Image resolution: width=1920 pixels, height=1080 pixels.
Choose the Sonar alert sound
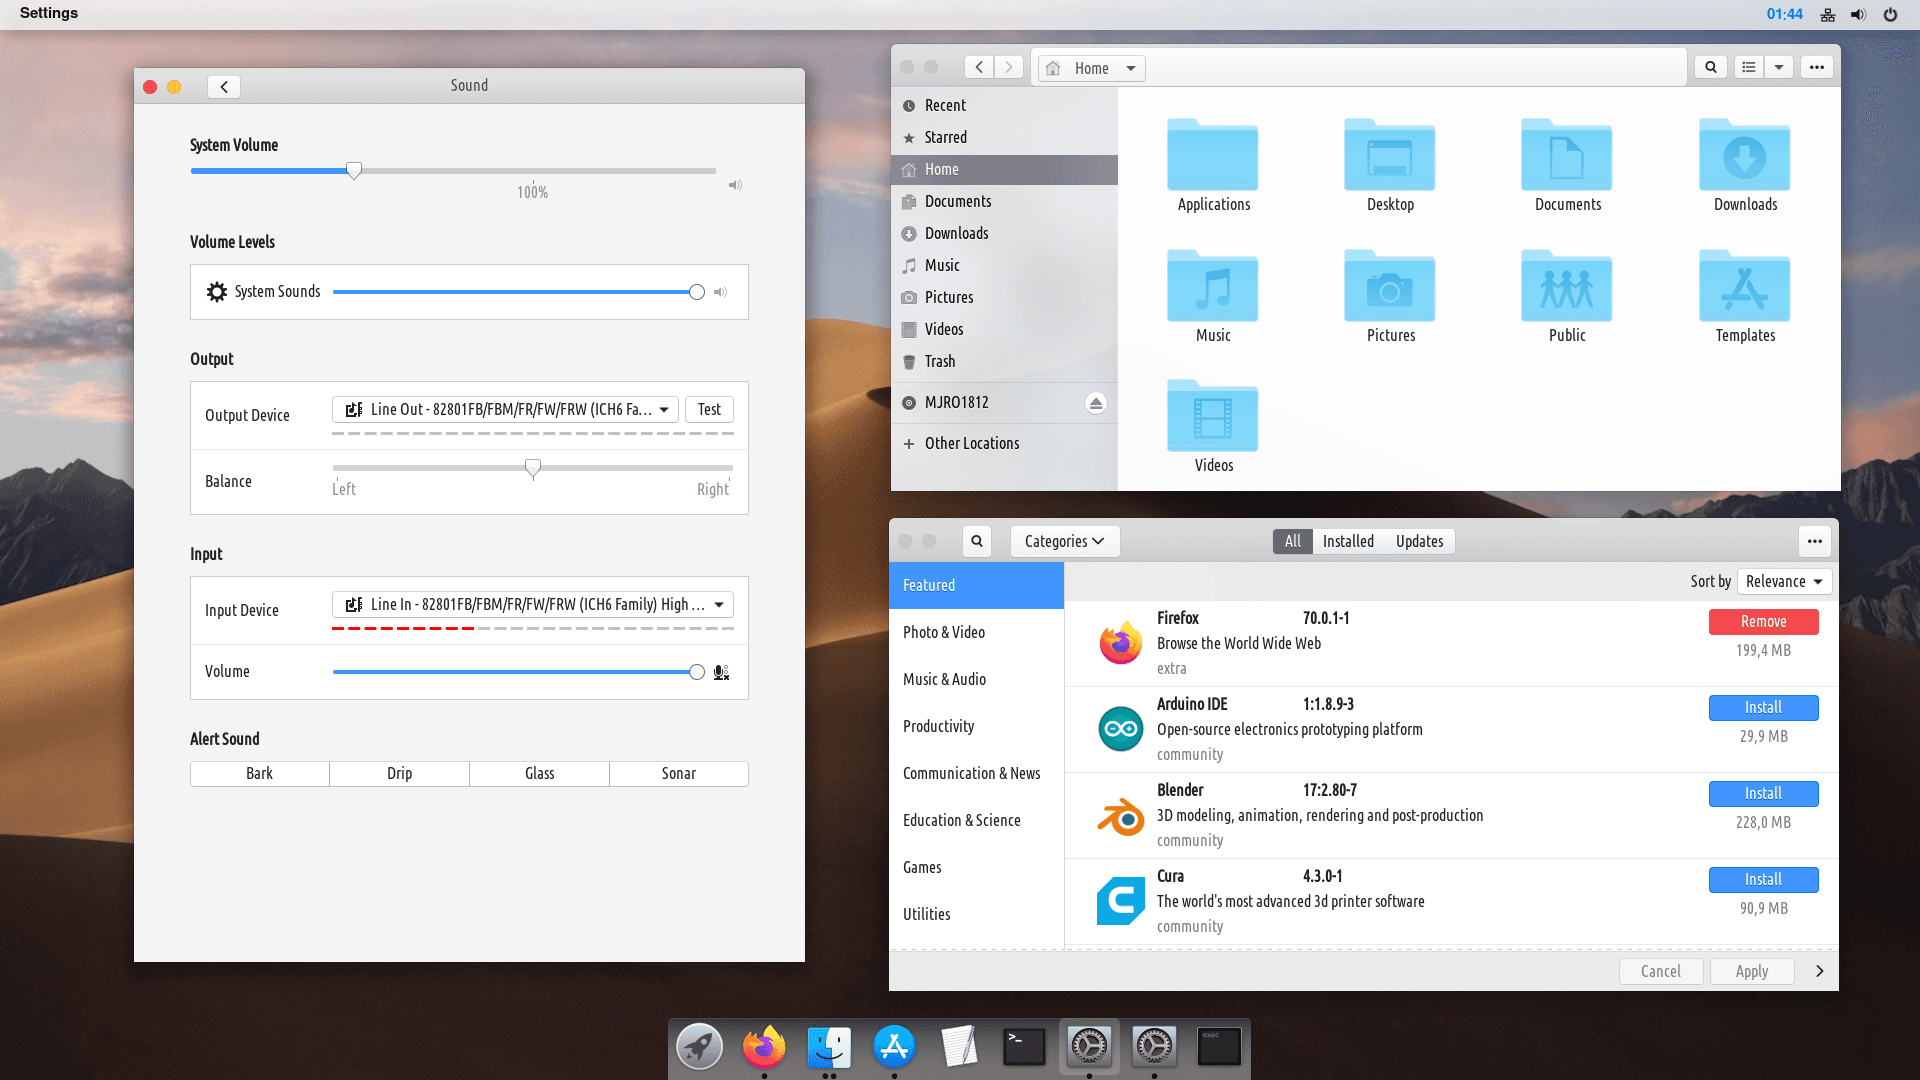coord(678,773)
